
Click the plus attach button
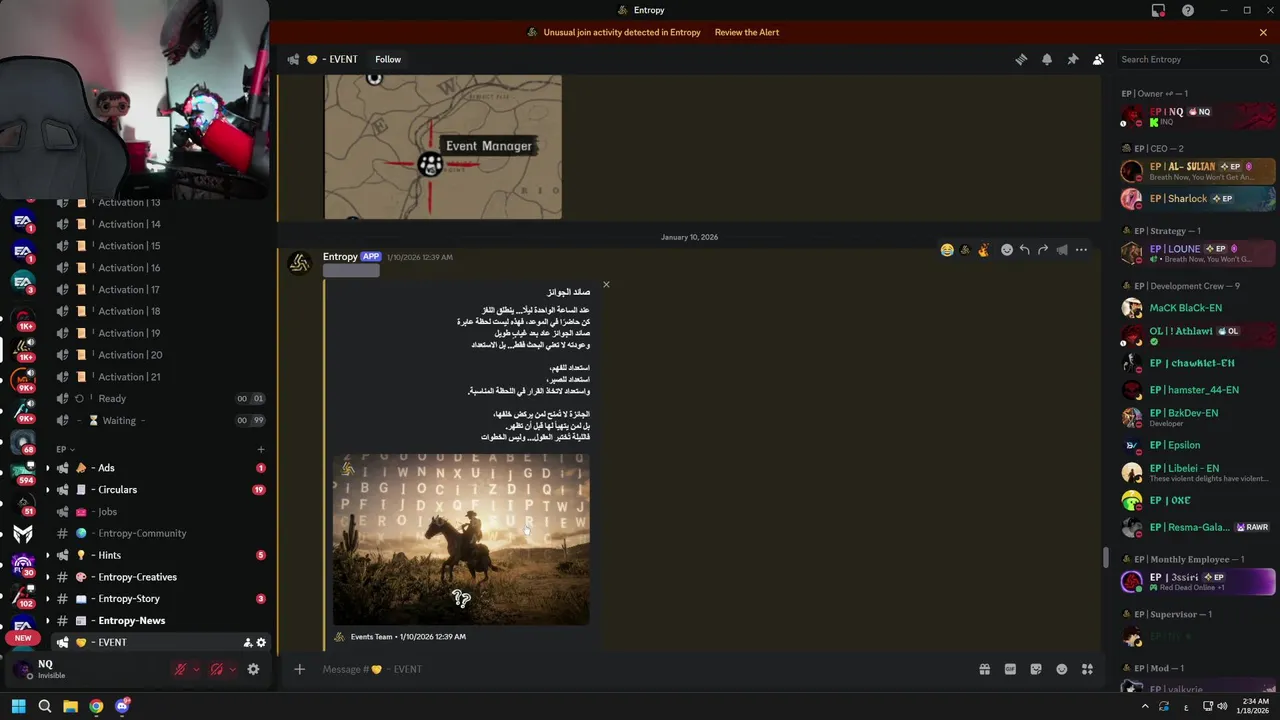[x=299, y=669]
